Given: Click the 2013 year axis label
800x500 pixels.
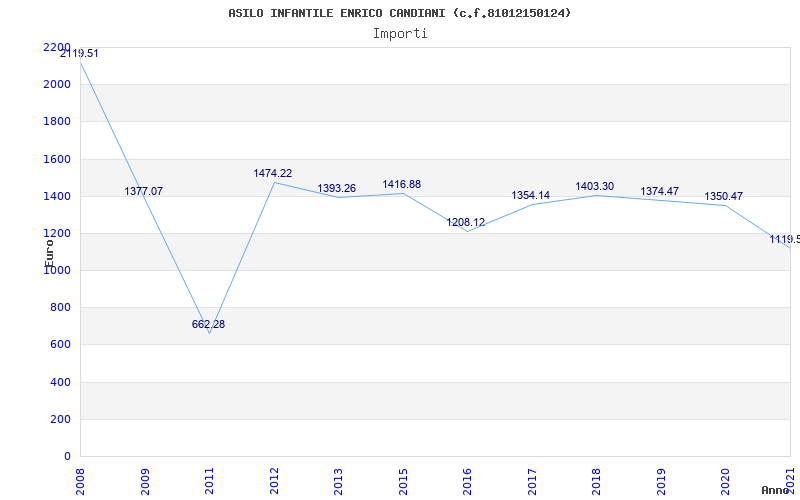Looking at the screenshot, I should (339, 482).
